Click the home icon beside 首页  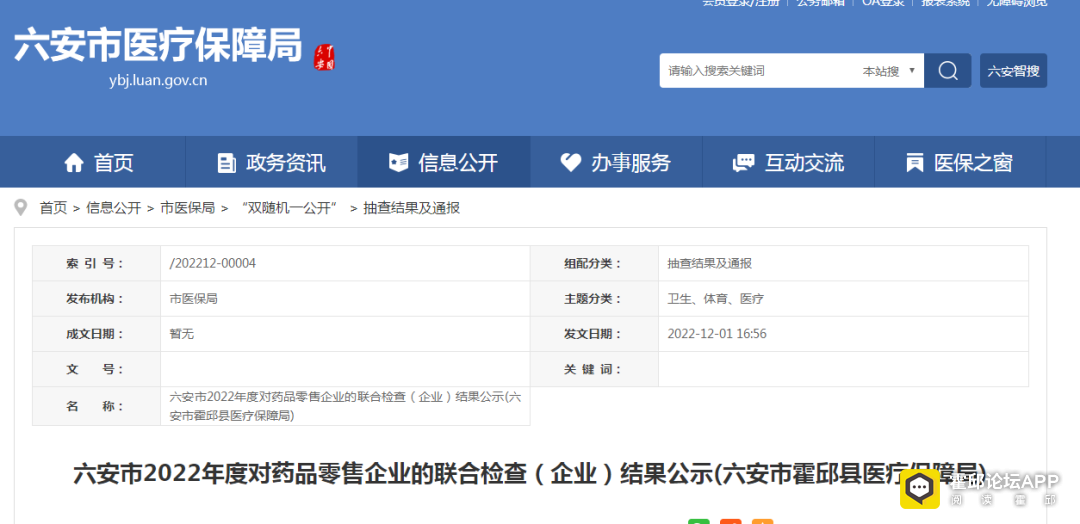click(x=74, y=163)
